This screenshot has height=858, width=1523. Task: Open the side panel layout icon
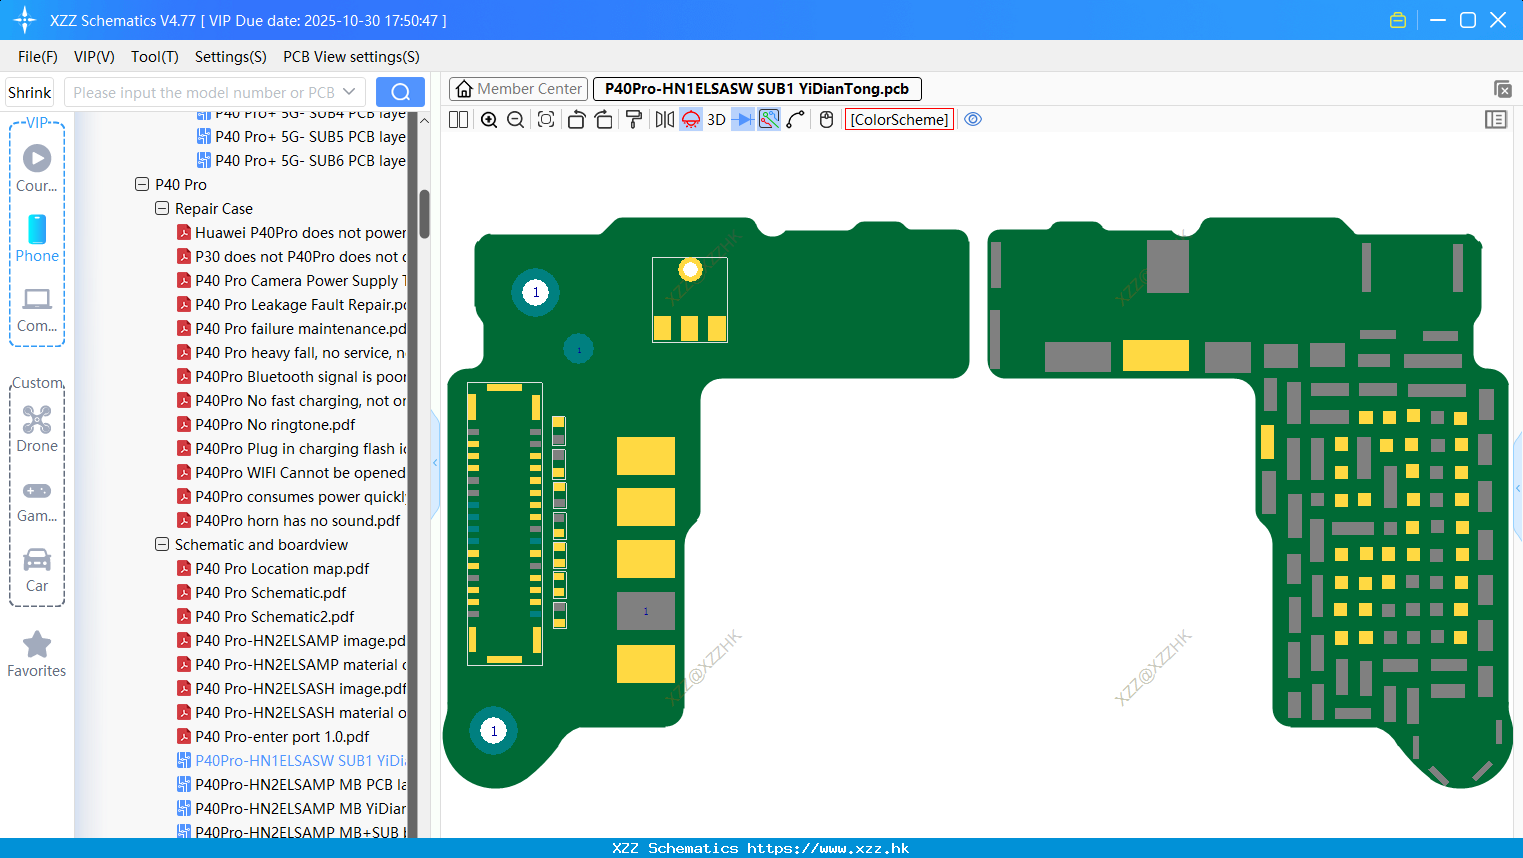tap(1496, 120)
